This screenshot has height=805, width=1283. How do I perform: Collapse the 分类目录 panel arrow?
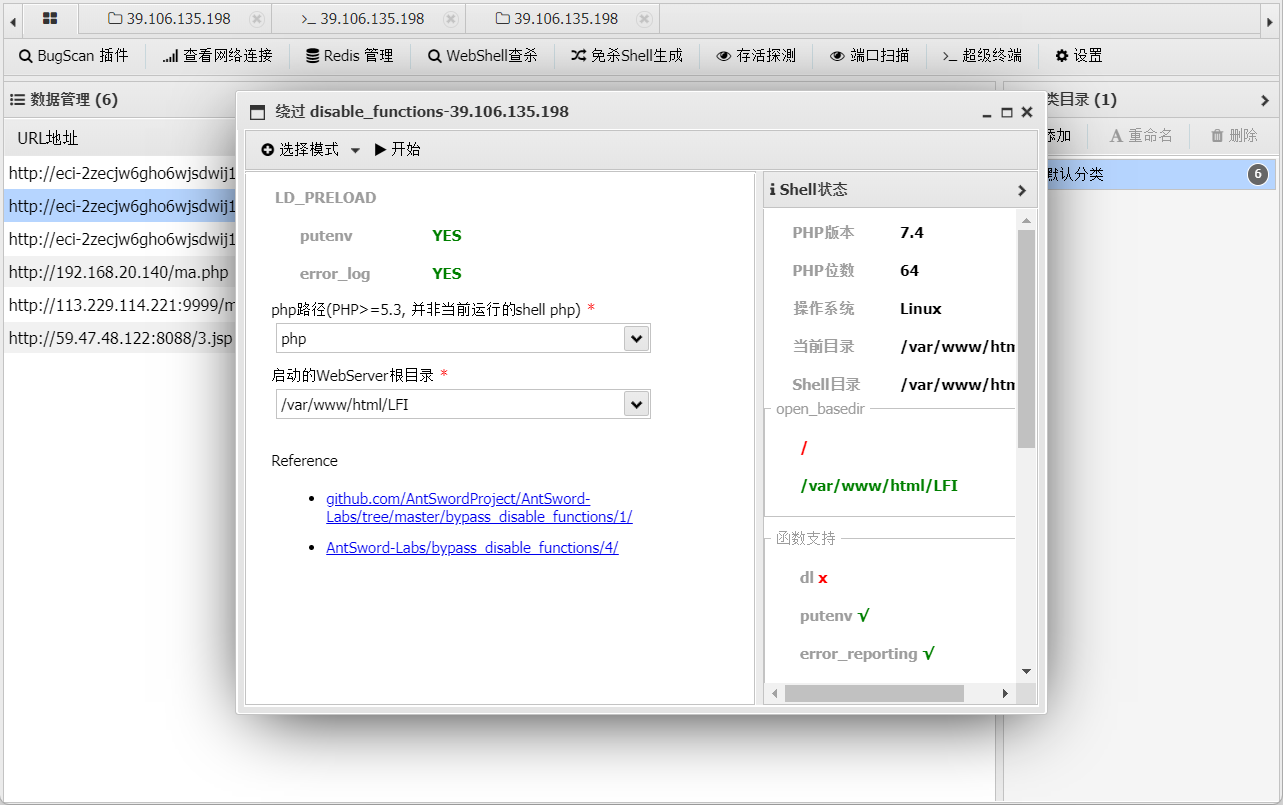click(1265, 100)
